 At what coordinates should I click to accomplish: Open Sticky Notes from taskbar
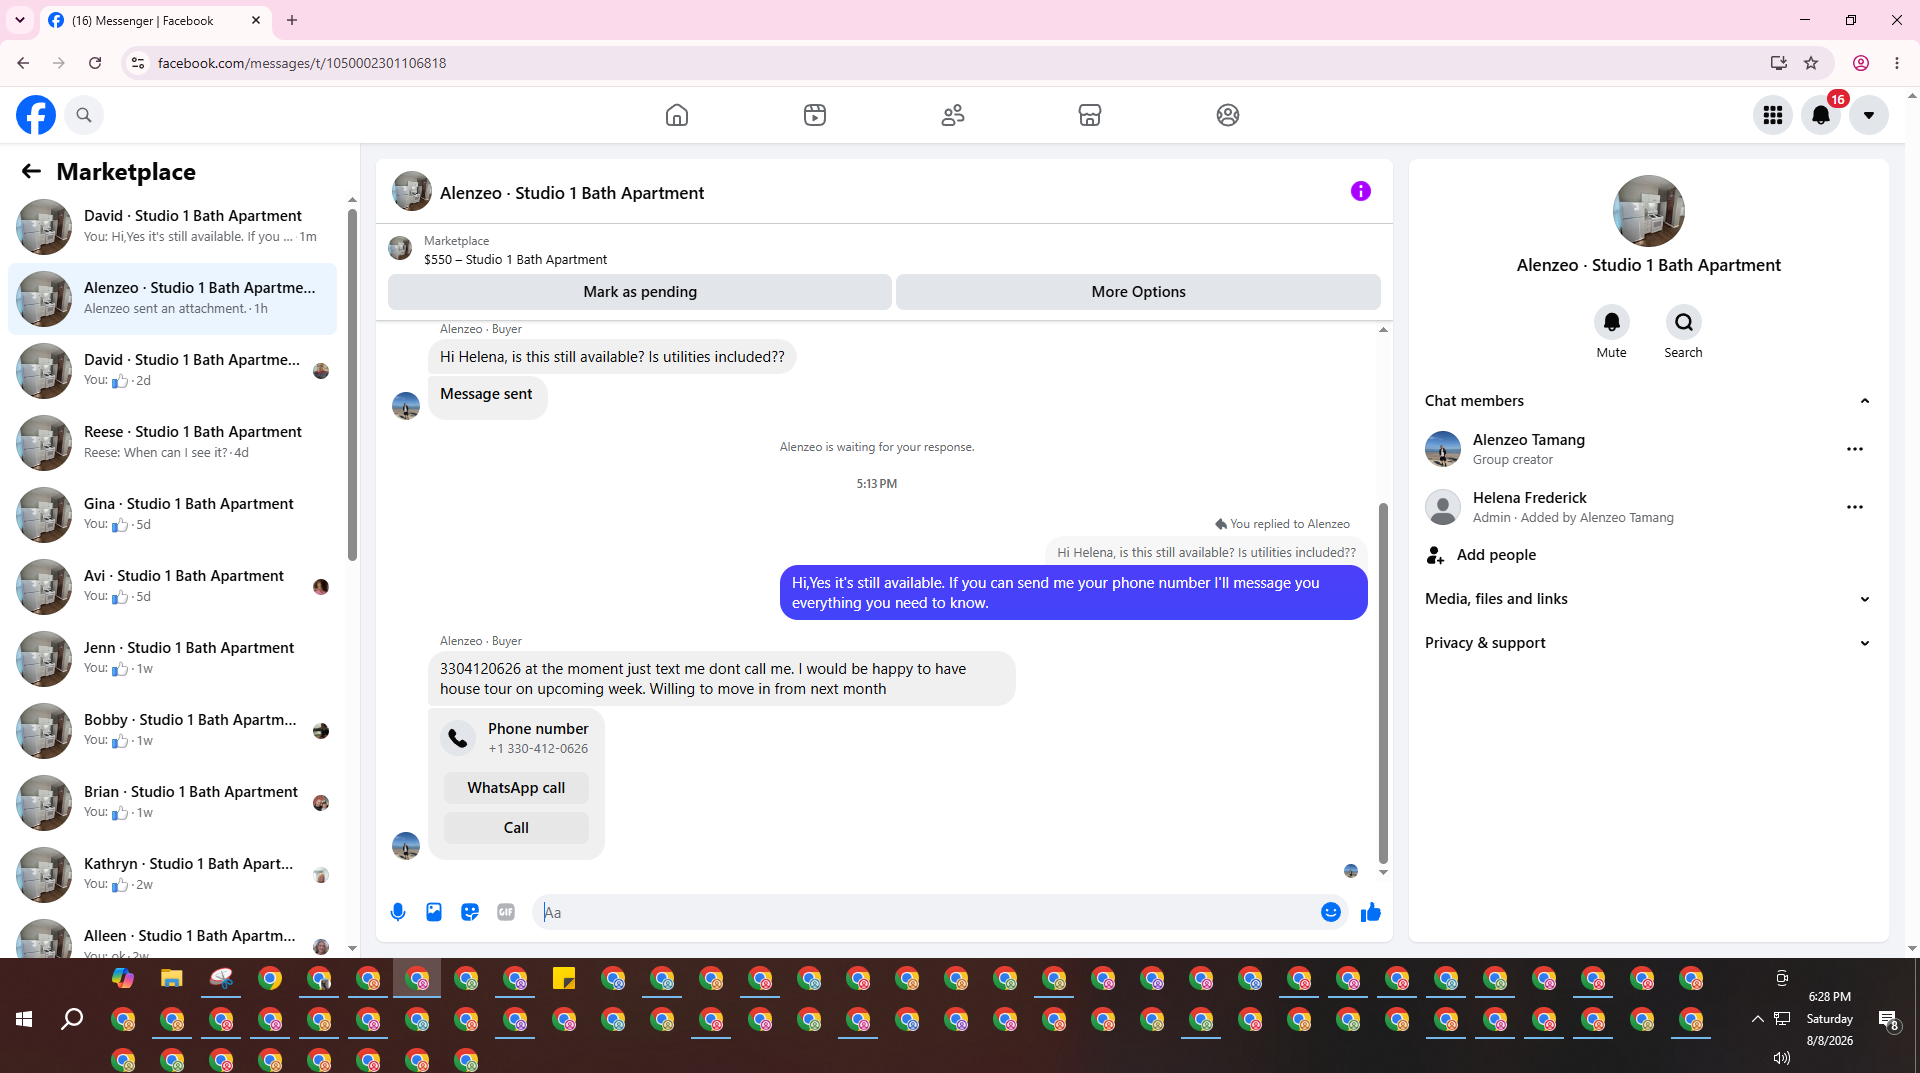coord(564,978)
